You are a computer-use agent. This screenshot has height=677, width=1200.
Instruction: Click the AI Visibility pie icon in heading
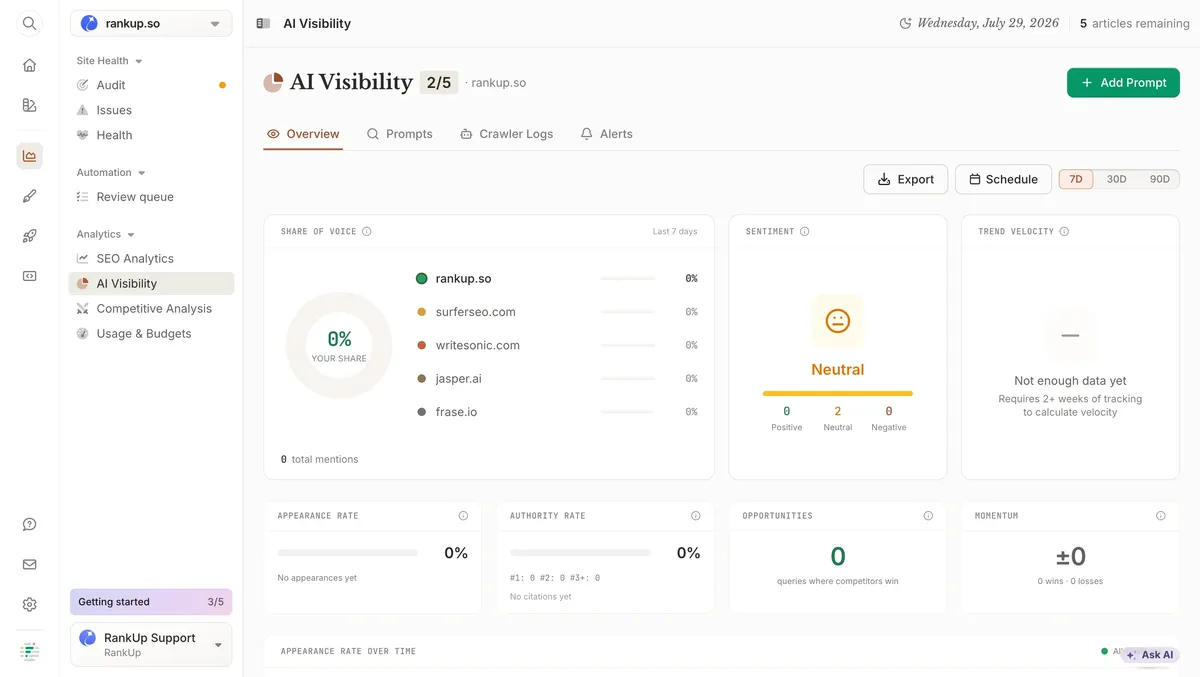click(x=273, y=82)
